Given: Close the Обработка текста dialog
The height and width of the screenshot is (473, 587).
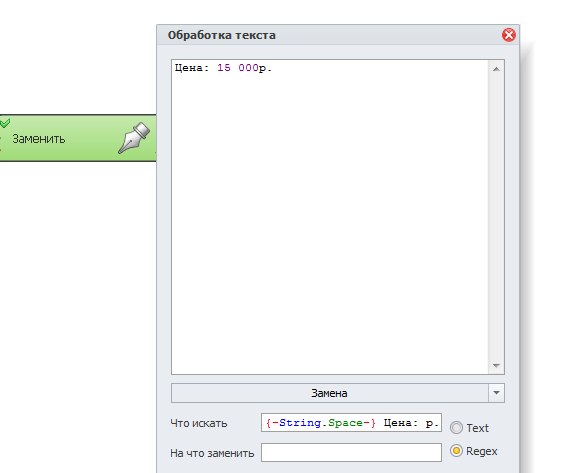Looking at the screenshot, I should pos(508,35).
